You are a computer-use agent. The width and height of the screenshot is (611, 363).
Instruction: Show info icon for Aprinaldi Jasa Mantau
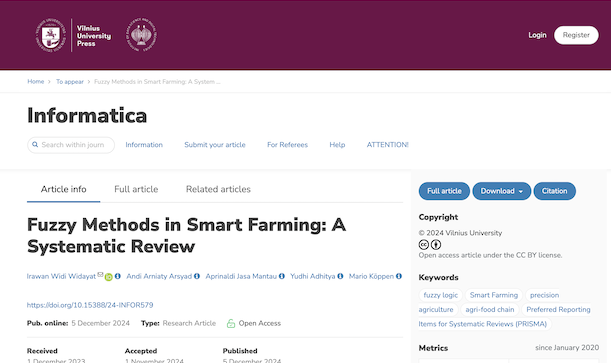(x=282, y=276)
